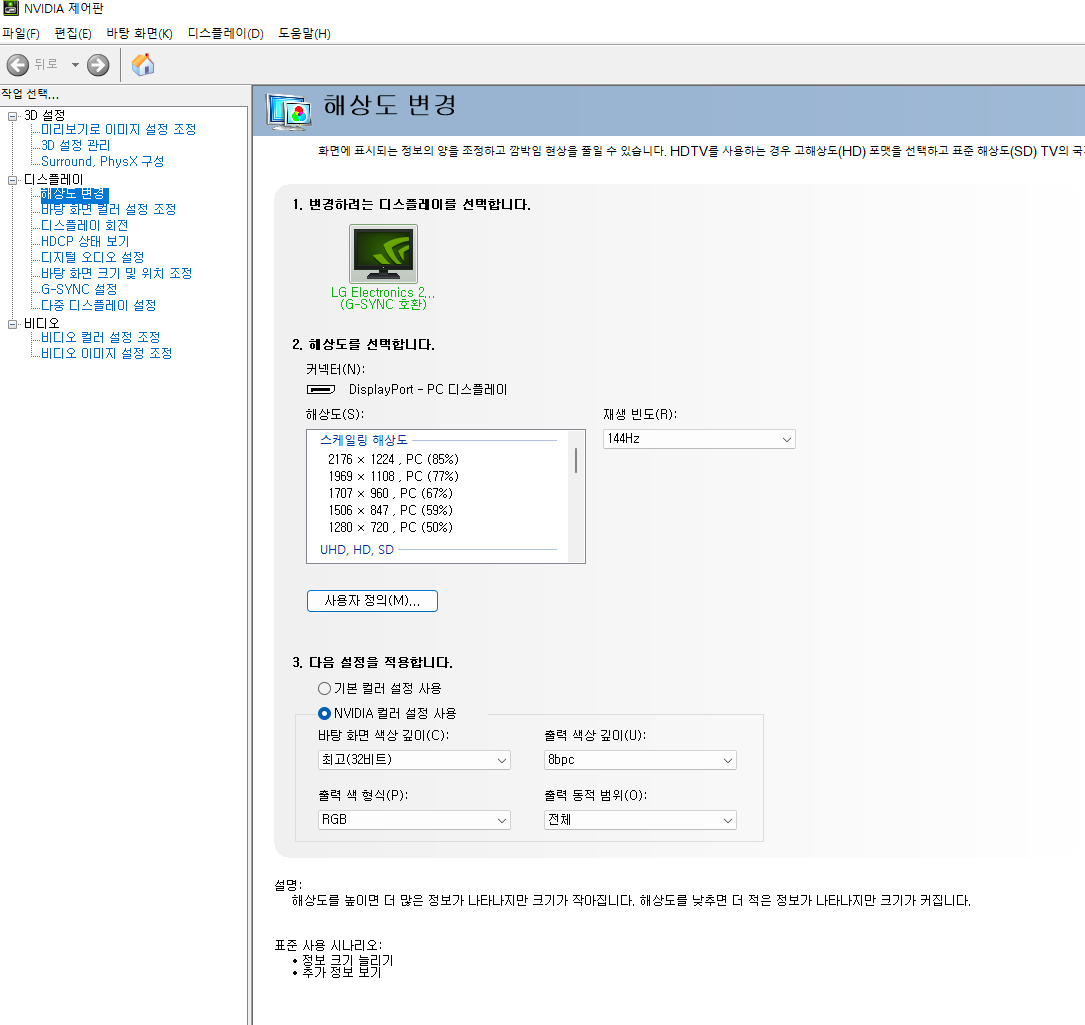Viewport: 1085px width, 1025px height.
Task: Open G-SYNC 설정 page
Action: 79,289
